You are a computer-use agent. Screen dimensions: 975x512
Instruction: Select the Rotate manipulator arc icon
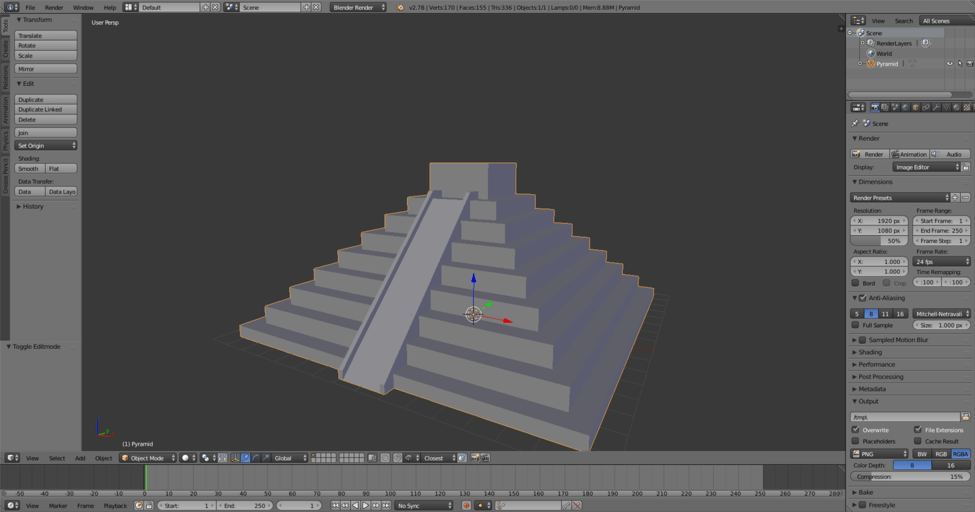pyautogui.click(x=256, y=458)
